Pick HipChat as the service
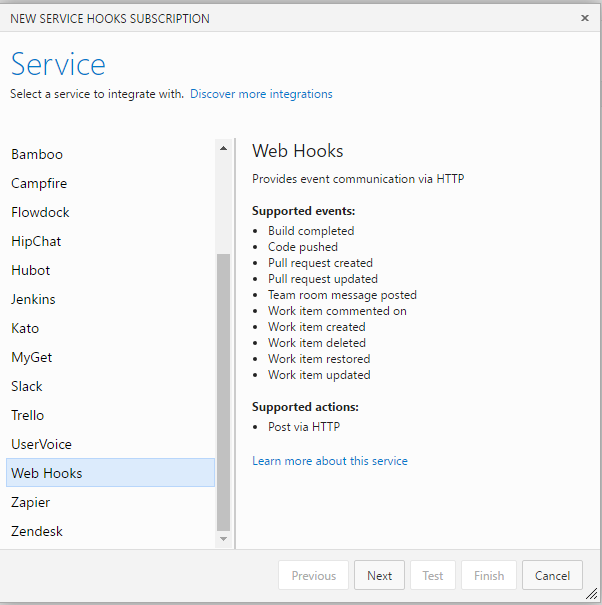Screen dimensions: 602x605 tap(110, 241)
